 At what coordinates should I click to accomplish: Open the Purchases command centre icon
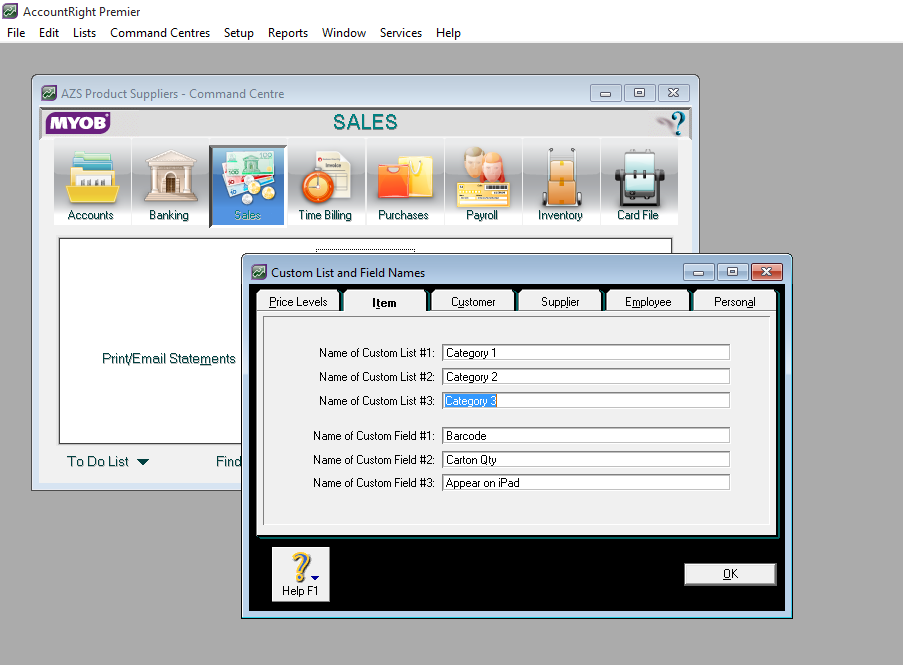(404, 183)
